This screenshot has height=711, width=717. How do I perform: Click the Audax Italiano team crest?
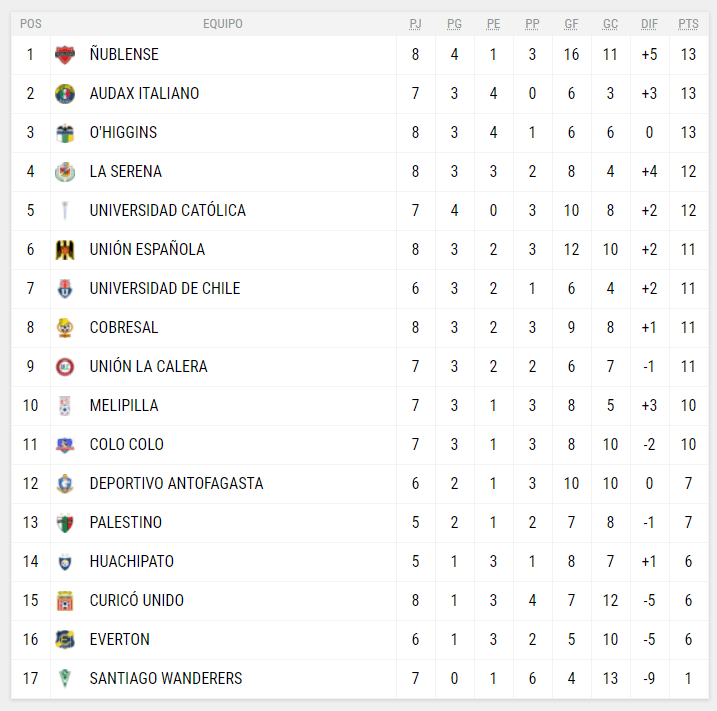65,94
